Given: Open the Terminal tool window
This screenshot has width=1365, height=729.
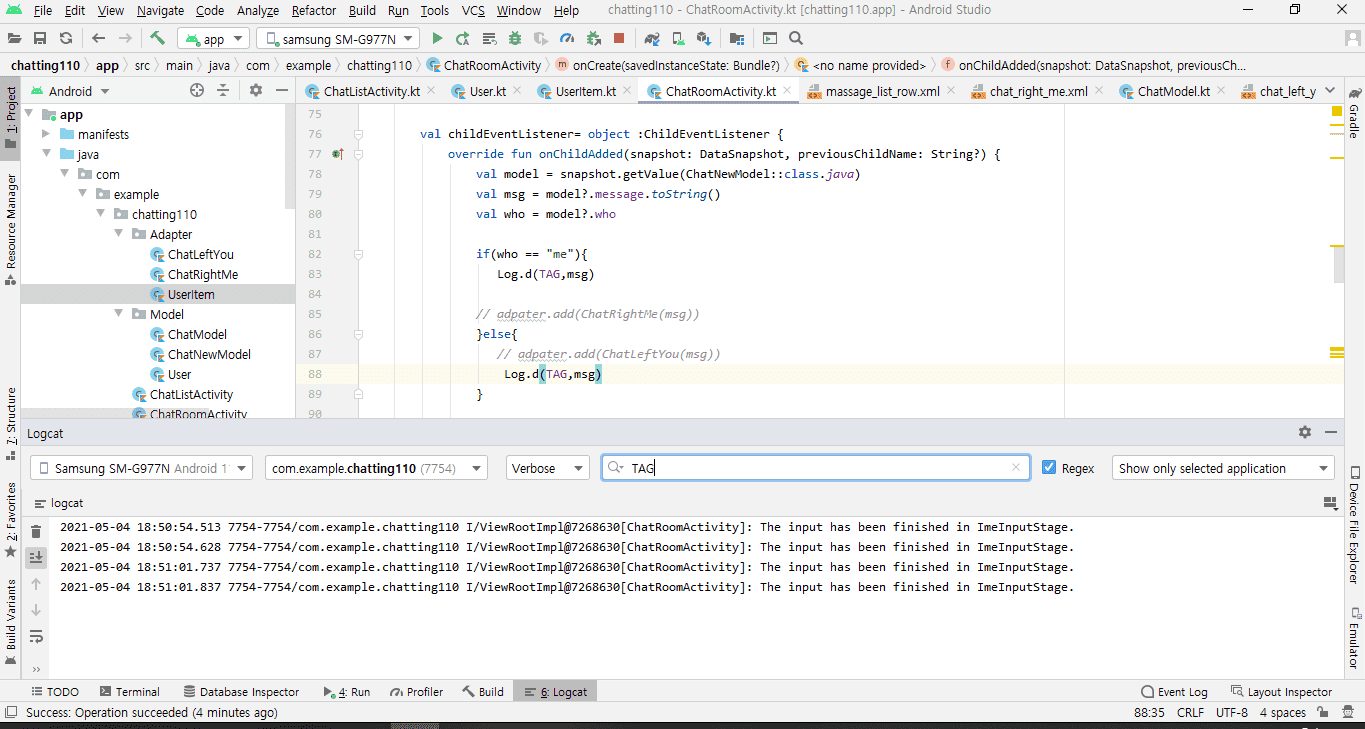Looking at the screenshot, I should (x=128, y=692).
